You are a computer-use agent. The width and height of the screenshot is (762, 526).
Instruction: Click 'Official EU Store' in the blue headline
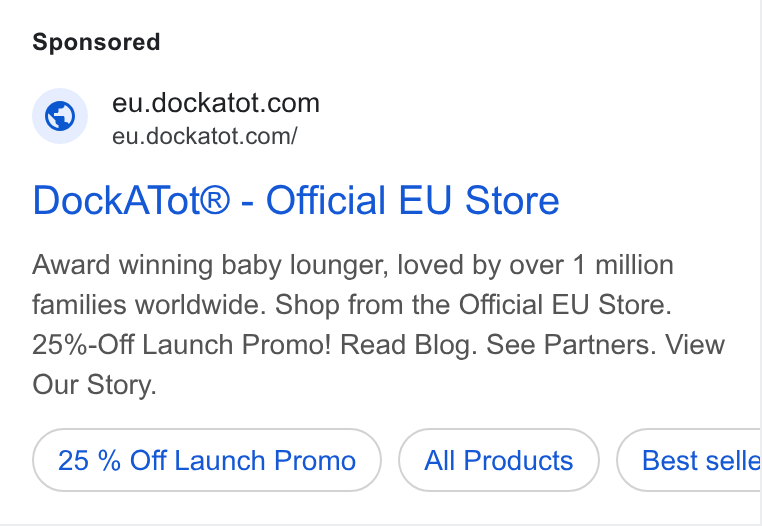pos(413,200)
